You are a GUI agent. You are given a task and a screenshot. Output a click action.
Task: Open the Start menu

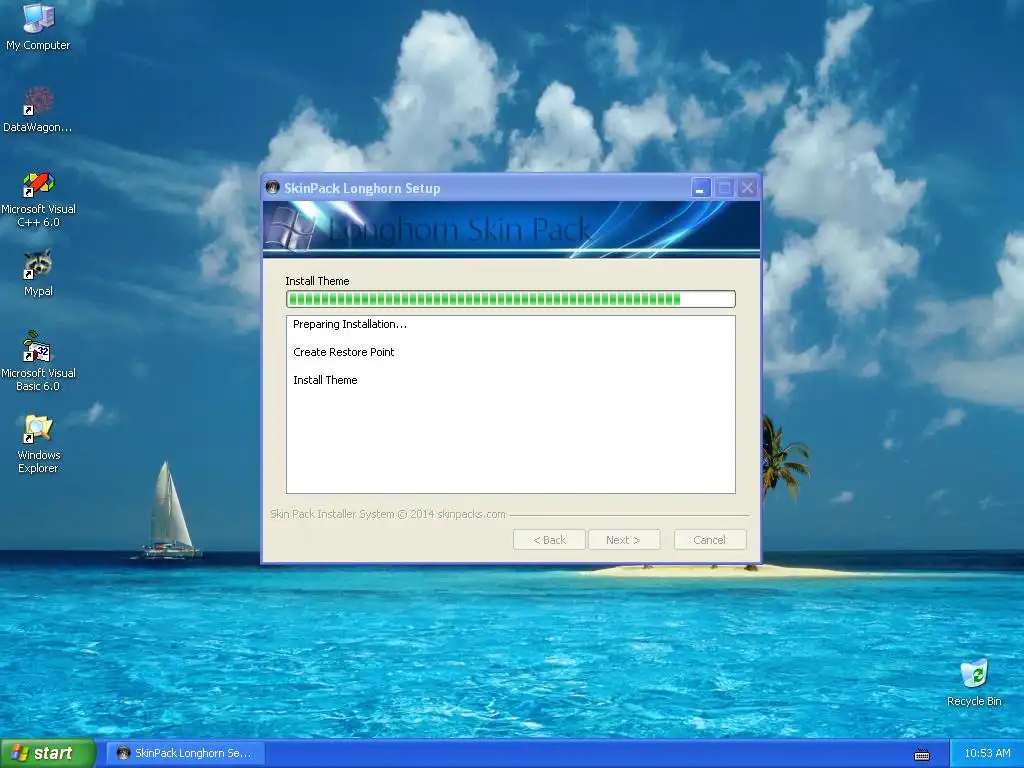pyautogui.click(x=48, y=753)
